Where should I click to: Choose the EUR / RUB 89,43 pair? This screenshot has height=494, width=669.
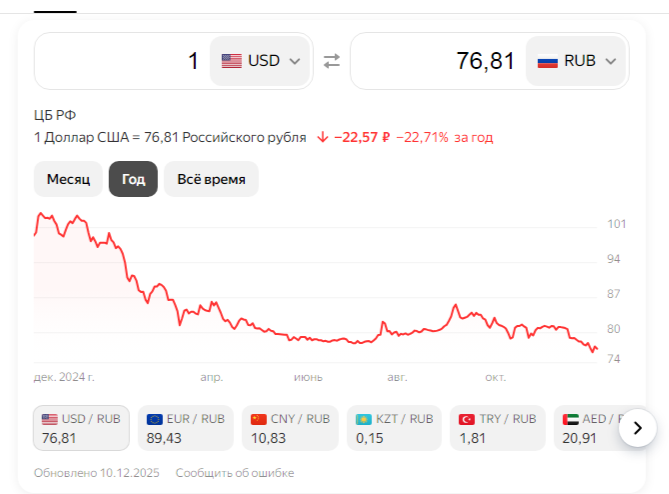point(185,428)
